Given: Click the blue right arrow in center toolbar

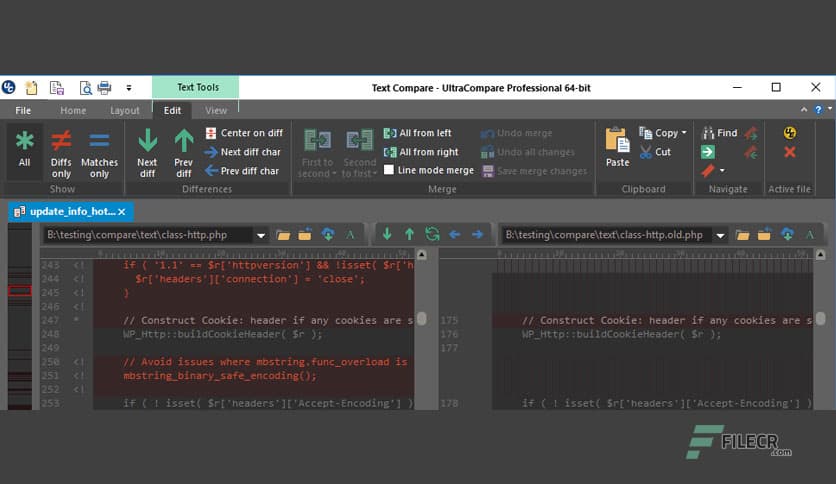Looking at the screenshot, I should point(477,235).
